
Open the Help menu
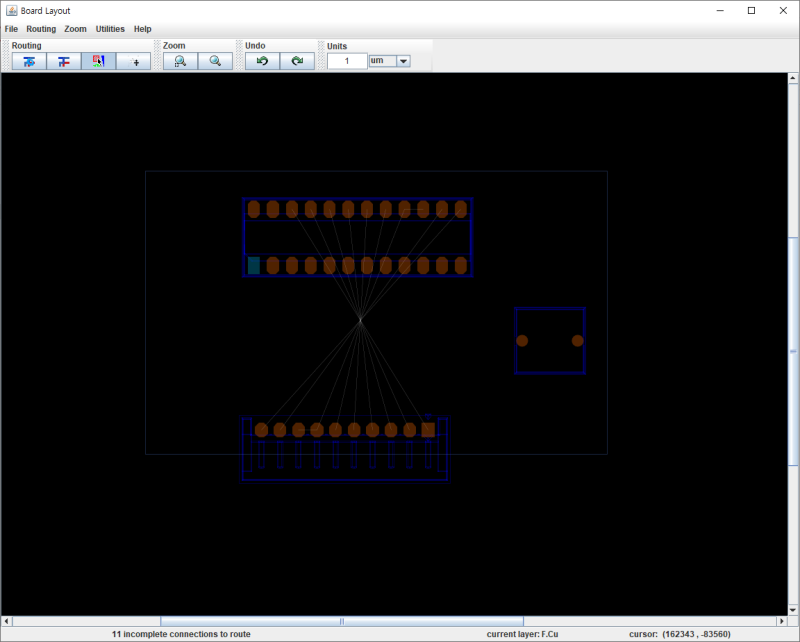tap(142, 29)
